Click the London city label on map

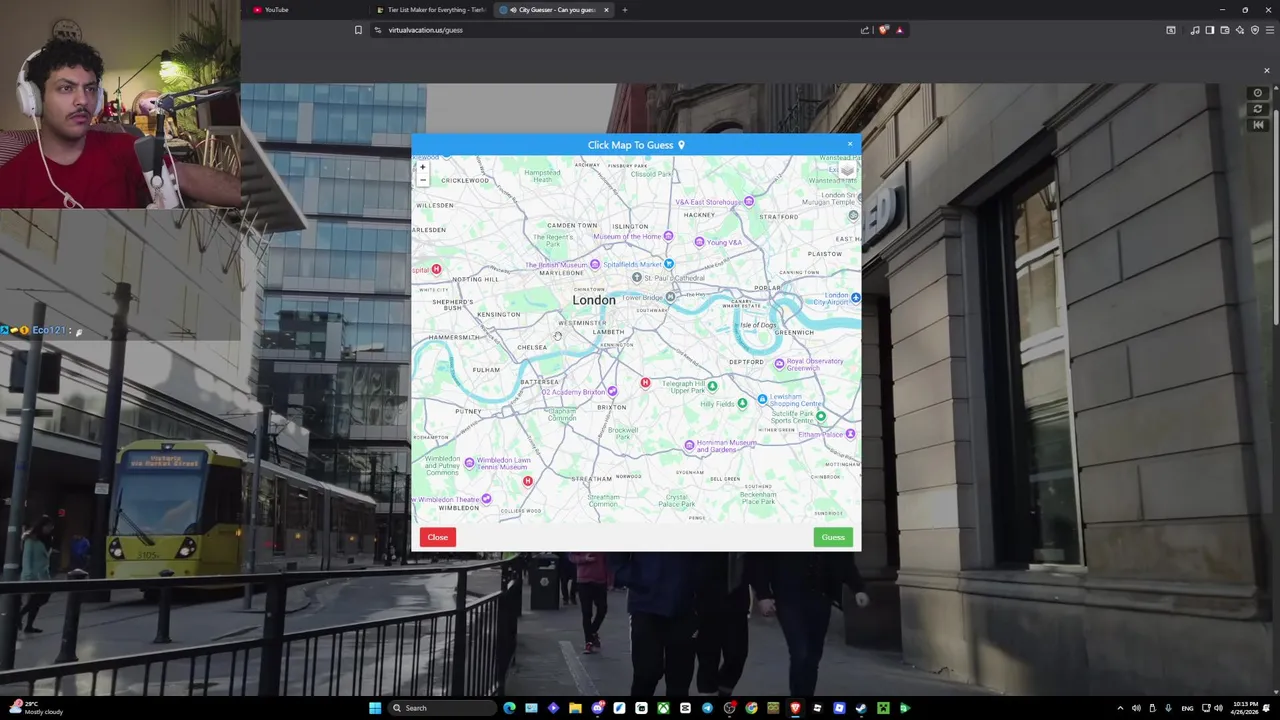[x=594, y=300]
